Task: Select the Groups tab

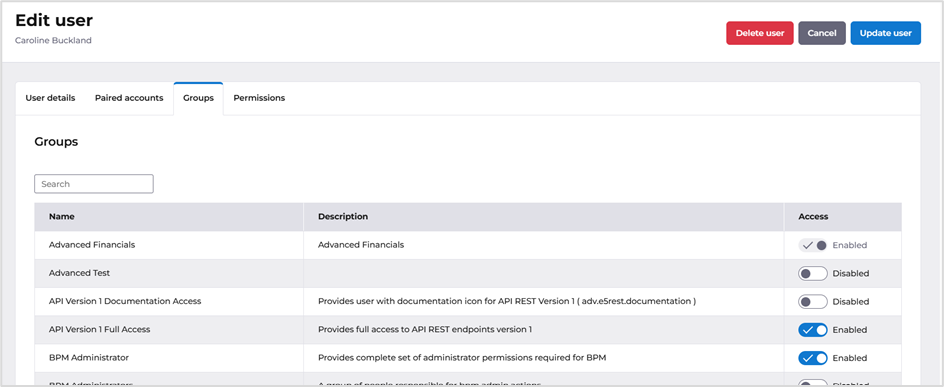Action: [199, 98]
